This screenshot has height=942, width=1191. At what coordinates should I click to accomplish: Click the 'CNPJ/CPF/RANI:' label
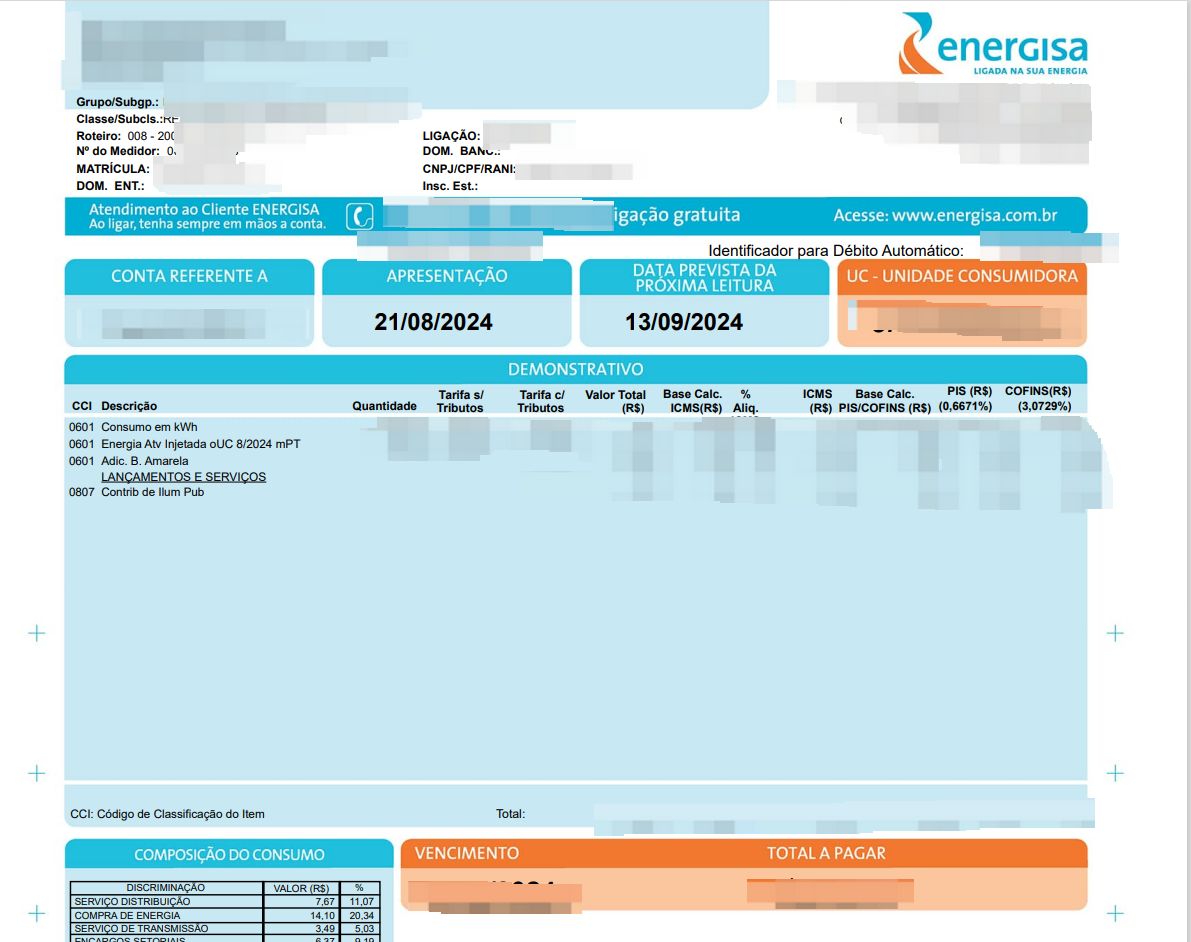(x=469, y=169)
